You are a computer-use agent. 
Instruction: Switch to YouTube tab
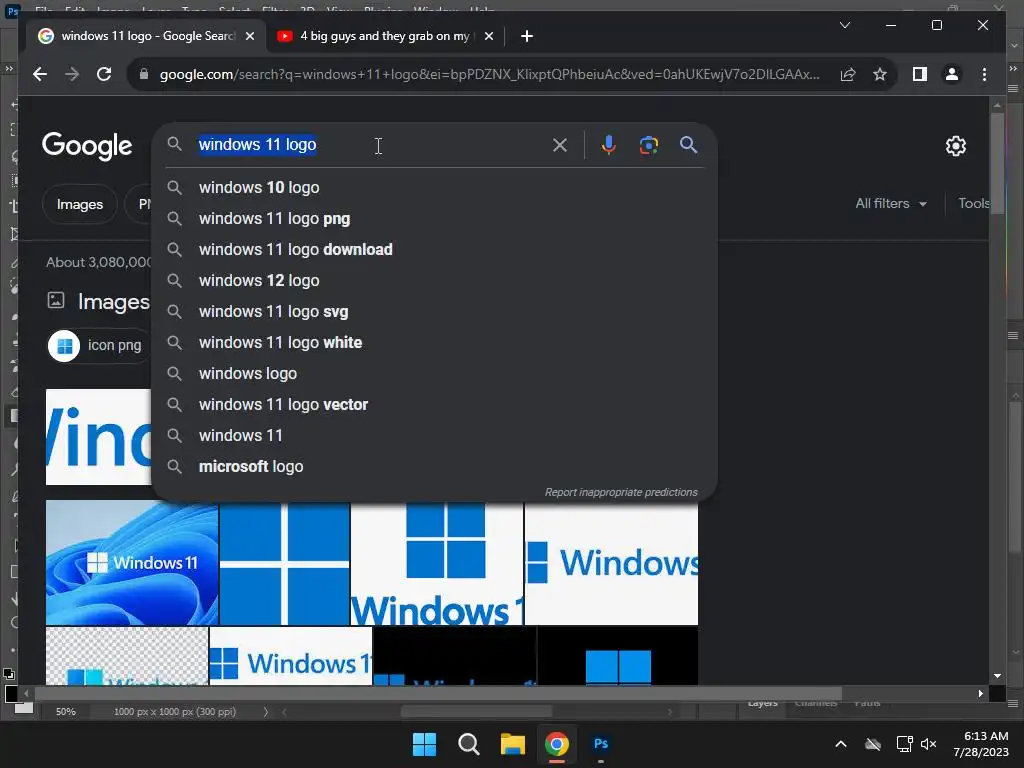click(384, 37)
